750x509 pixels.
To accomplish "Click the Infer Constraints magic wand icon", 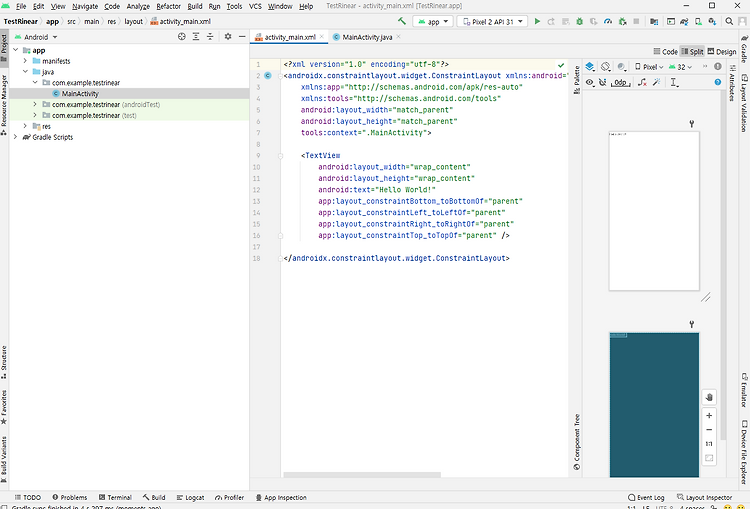I will (x=657, y=82).
